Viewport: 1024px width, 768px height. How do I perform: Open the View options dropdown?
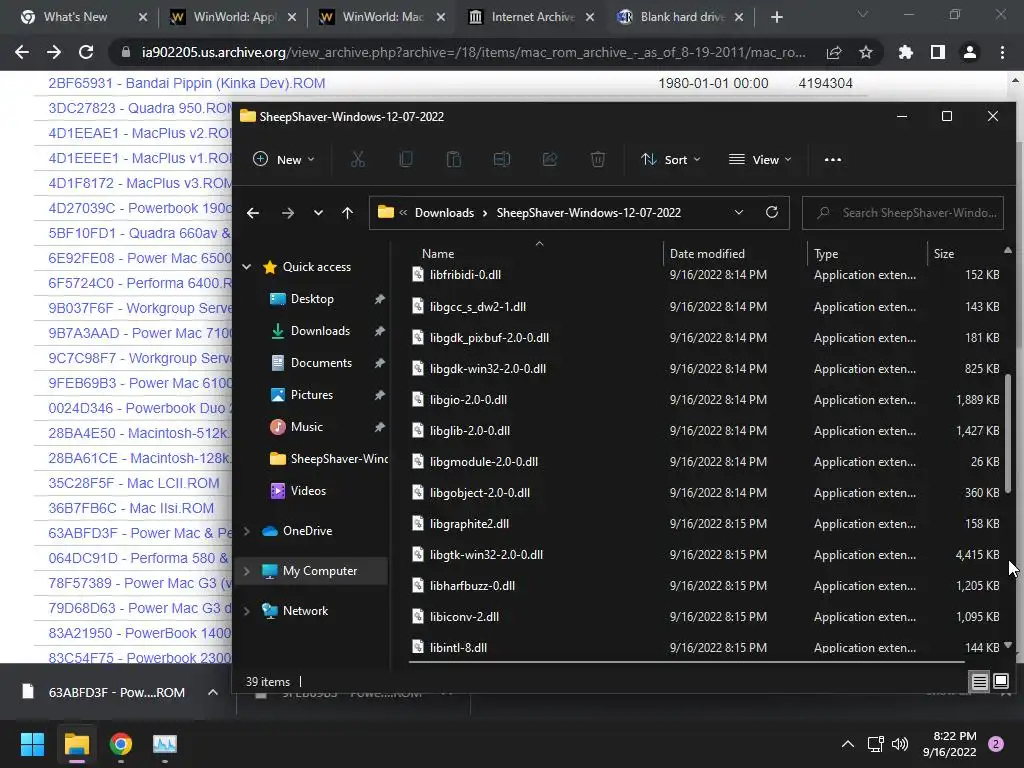point(760,159)
